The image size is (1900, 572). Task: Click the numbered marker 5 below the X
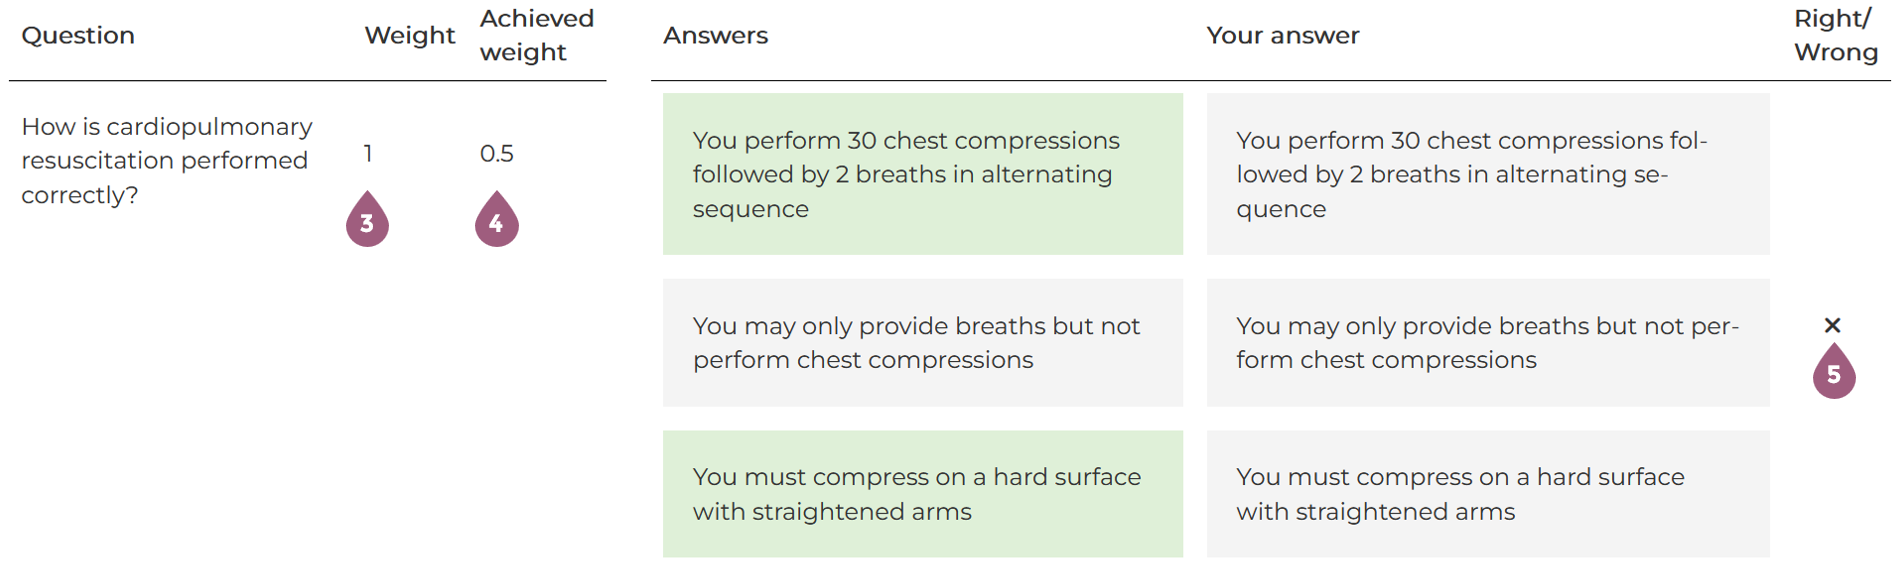pos(1833,373)
